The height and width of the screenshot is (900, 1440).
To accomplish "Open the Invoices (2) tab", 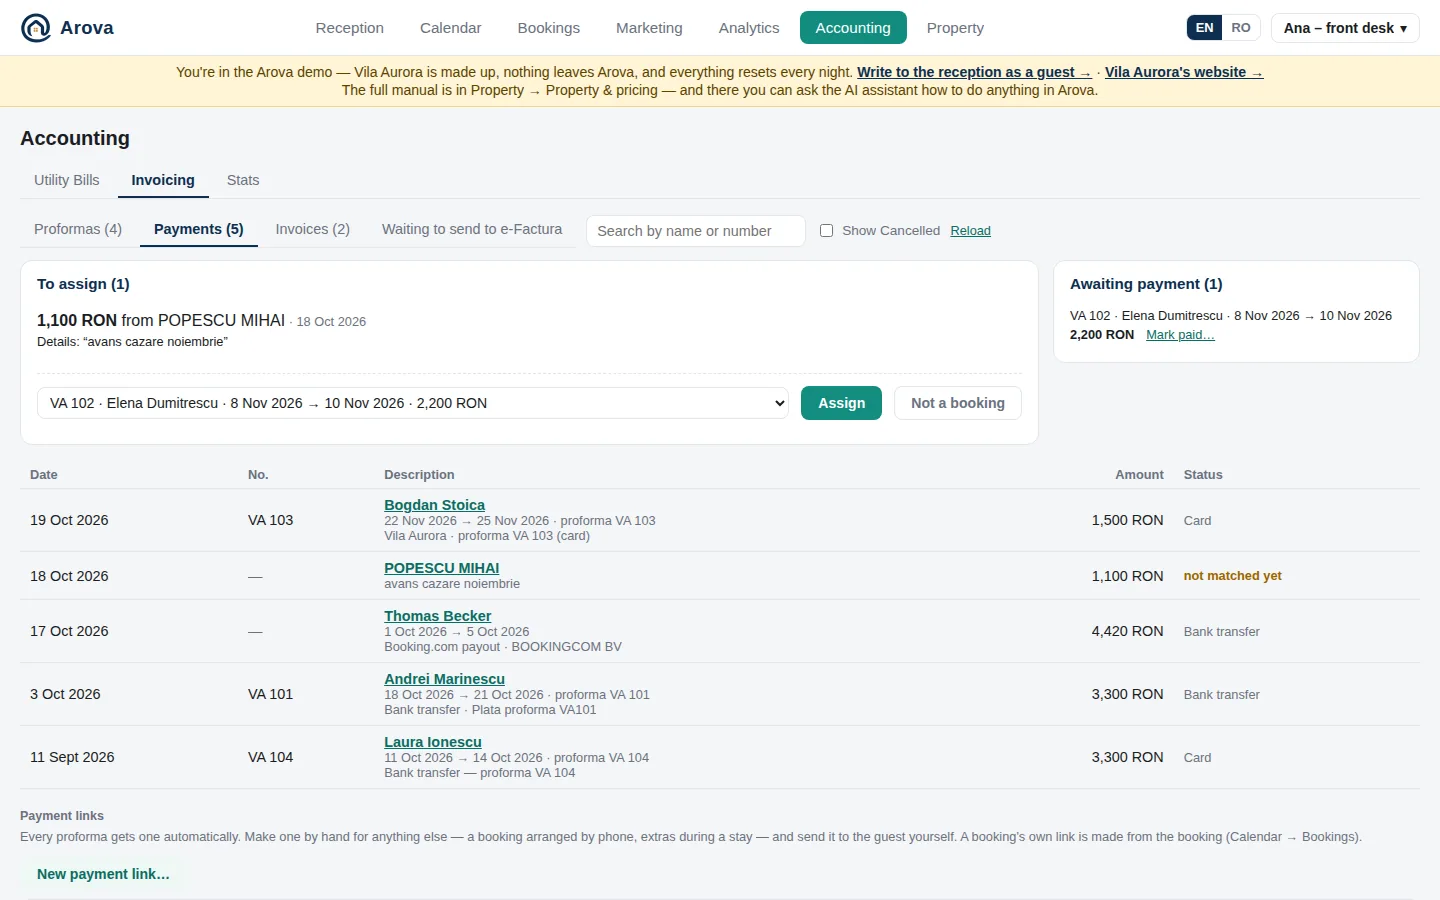I will point(313,229).
